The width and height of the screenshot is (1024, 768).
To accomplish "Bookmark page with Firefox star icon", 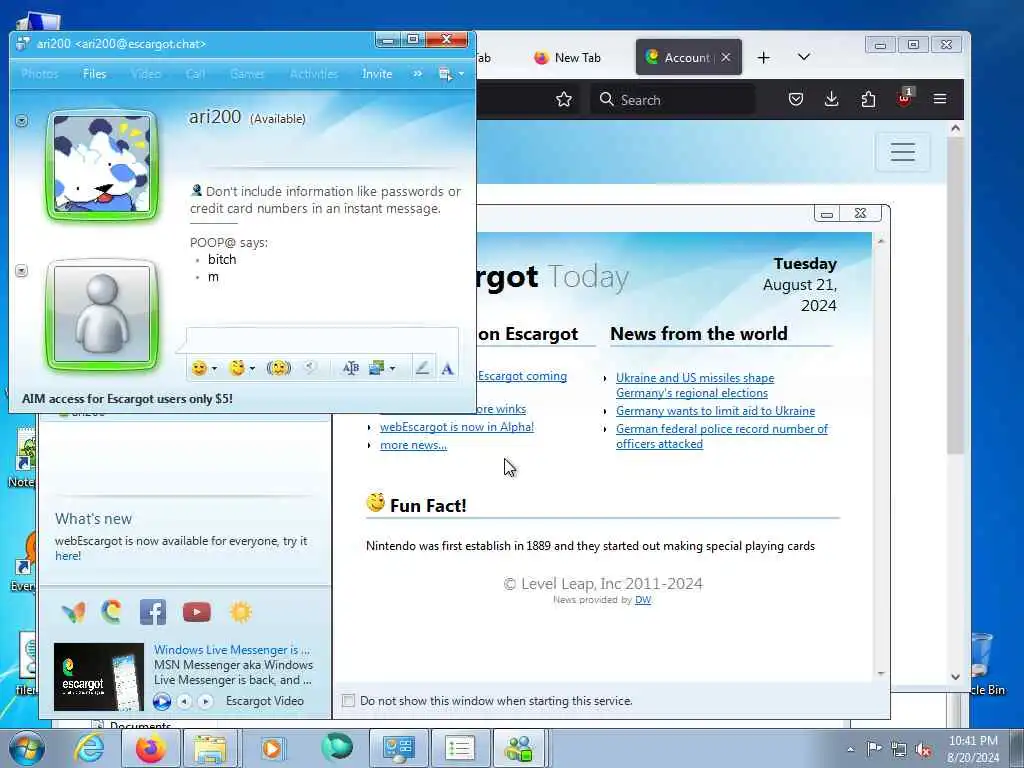I will coord(564,99).
